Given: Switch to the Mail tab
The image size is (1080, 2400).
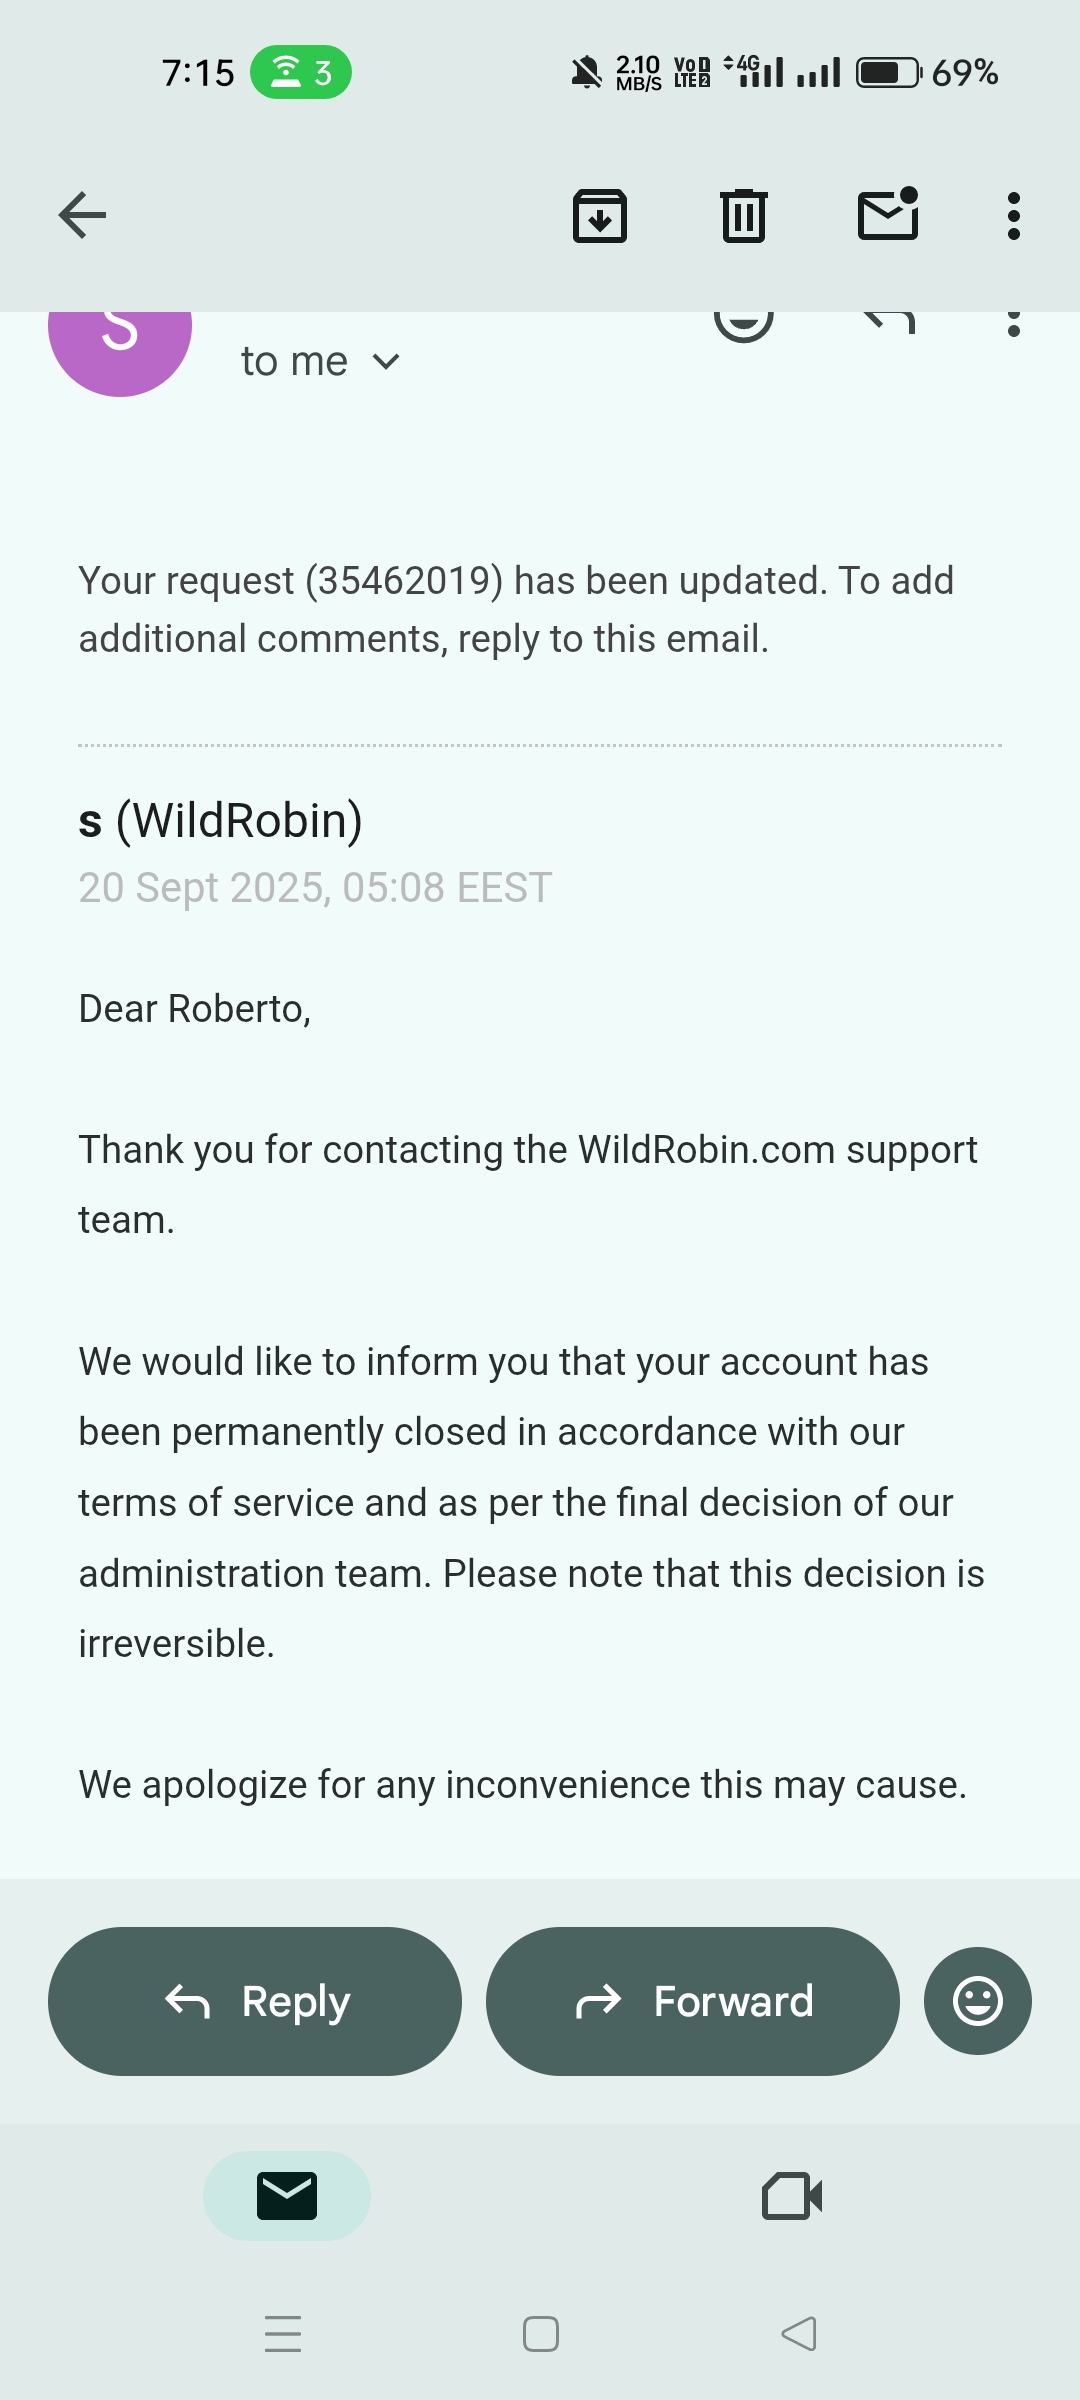Looking at the screenshot, I should click(x=287, y=2196).
